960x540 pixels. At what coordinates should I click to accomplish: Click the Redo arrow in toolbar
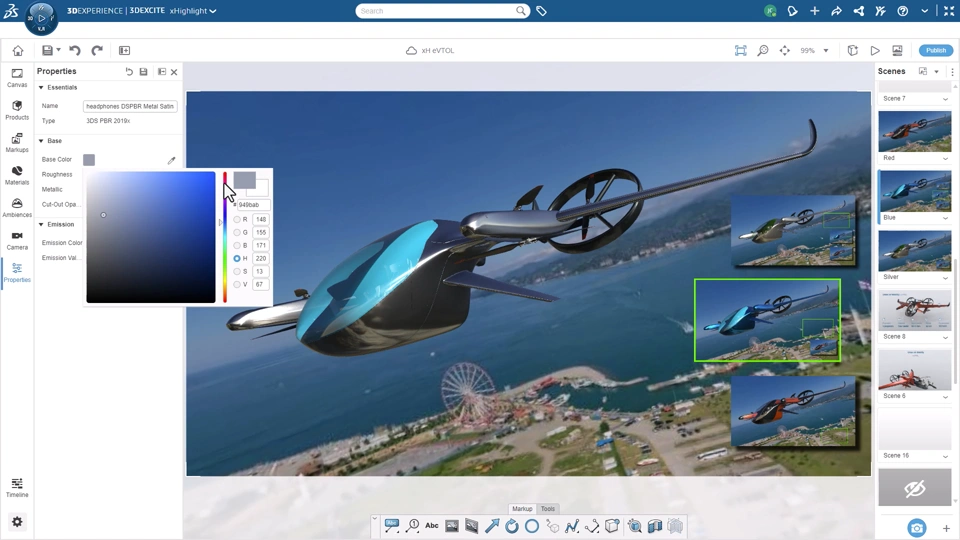coord(97,50)
